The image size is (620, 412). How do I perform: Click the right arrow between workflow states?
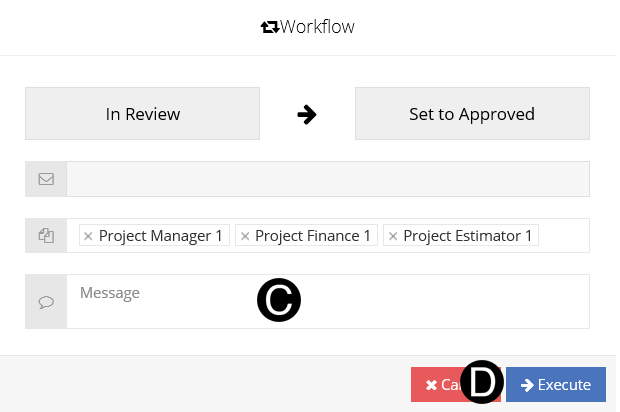[x=307, y=115]
